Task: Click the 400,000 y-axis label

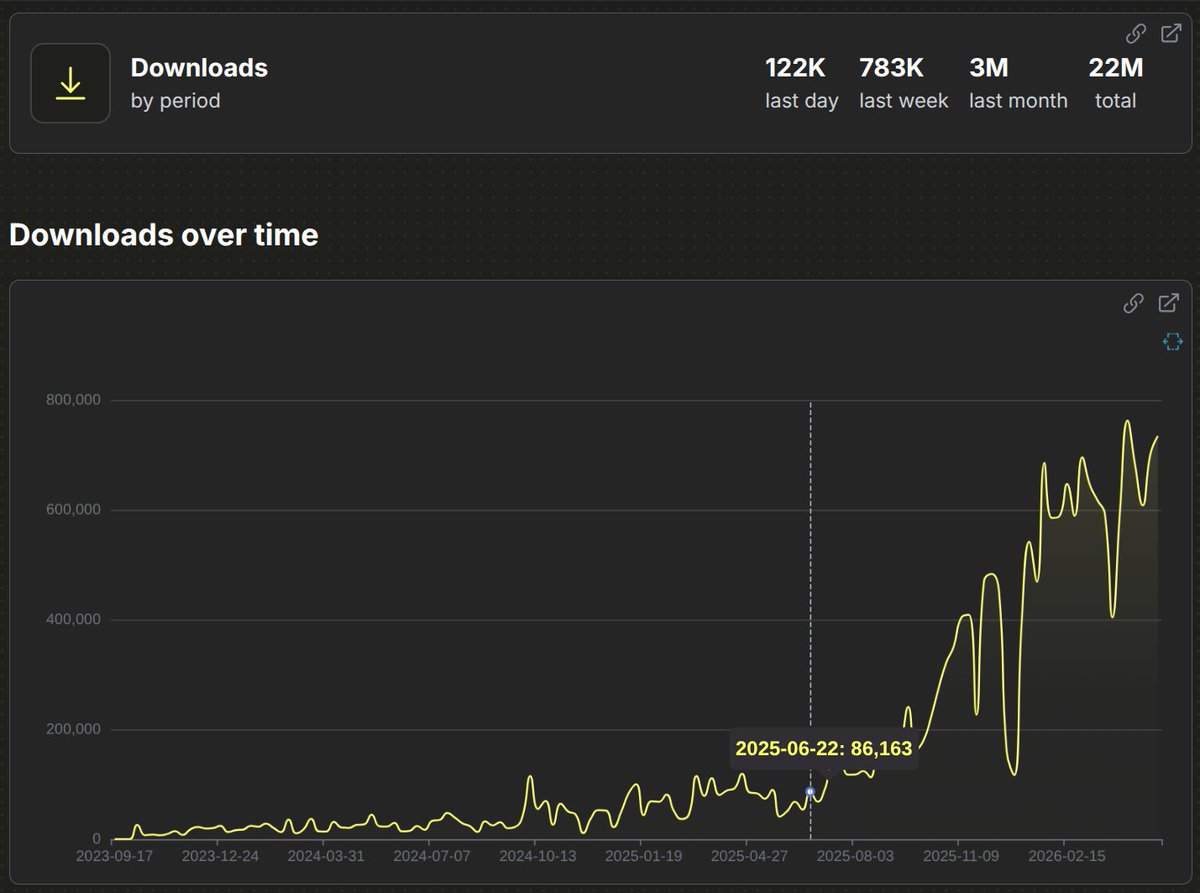Action: 74,620
